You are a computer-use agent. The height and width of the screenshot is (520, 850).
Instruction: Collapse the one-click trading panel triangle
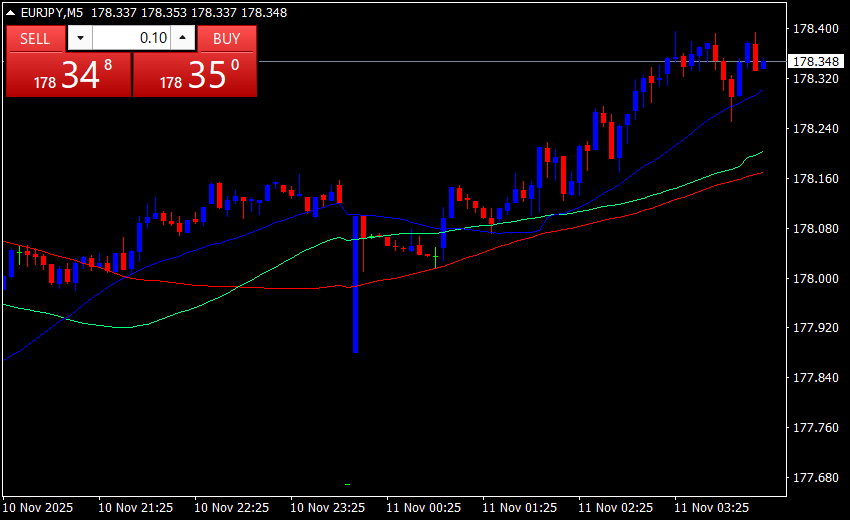[x=11, y=12]
